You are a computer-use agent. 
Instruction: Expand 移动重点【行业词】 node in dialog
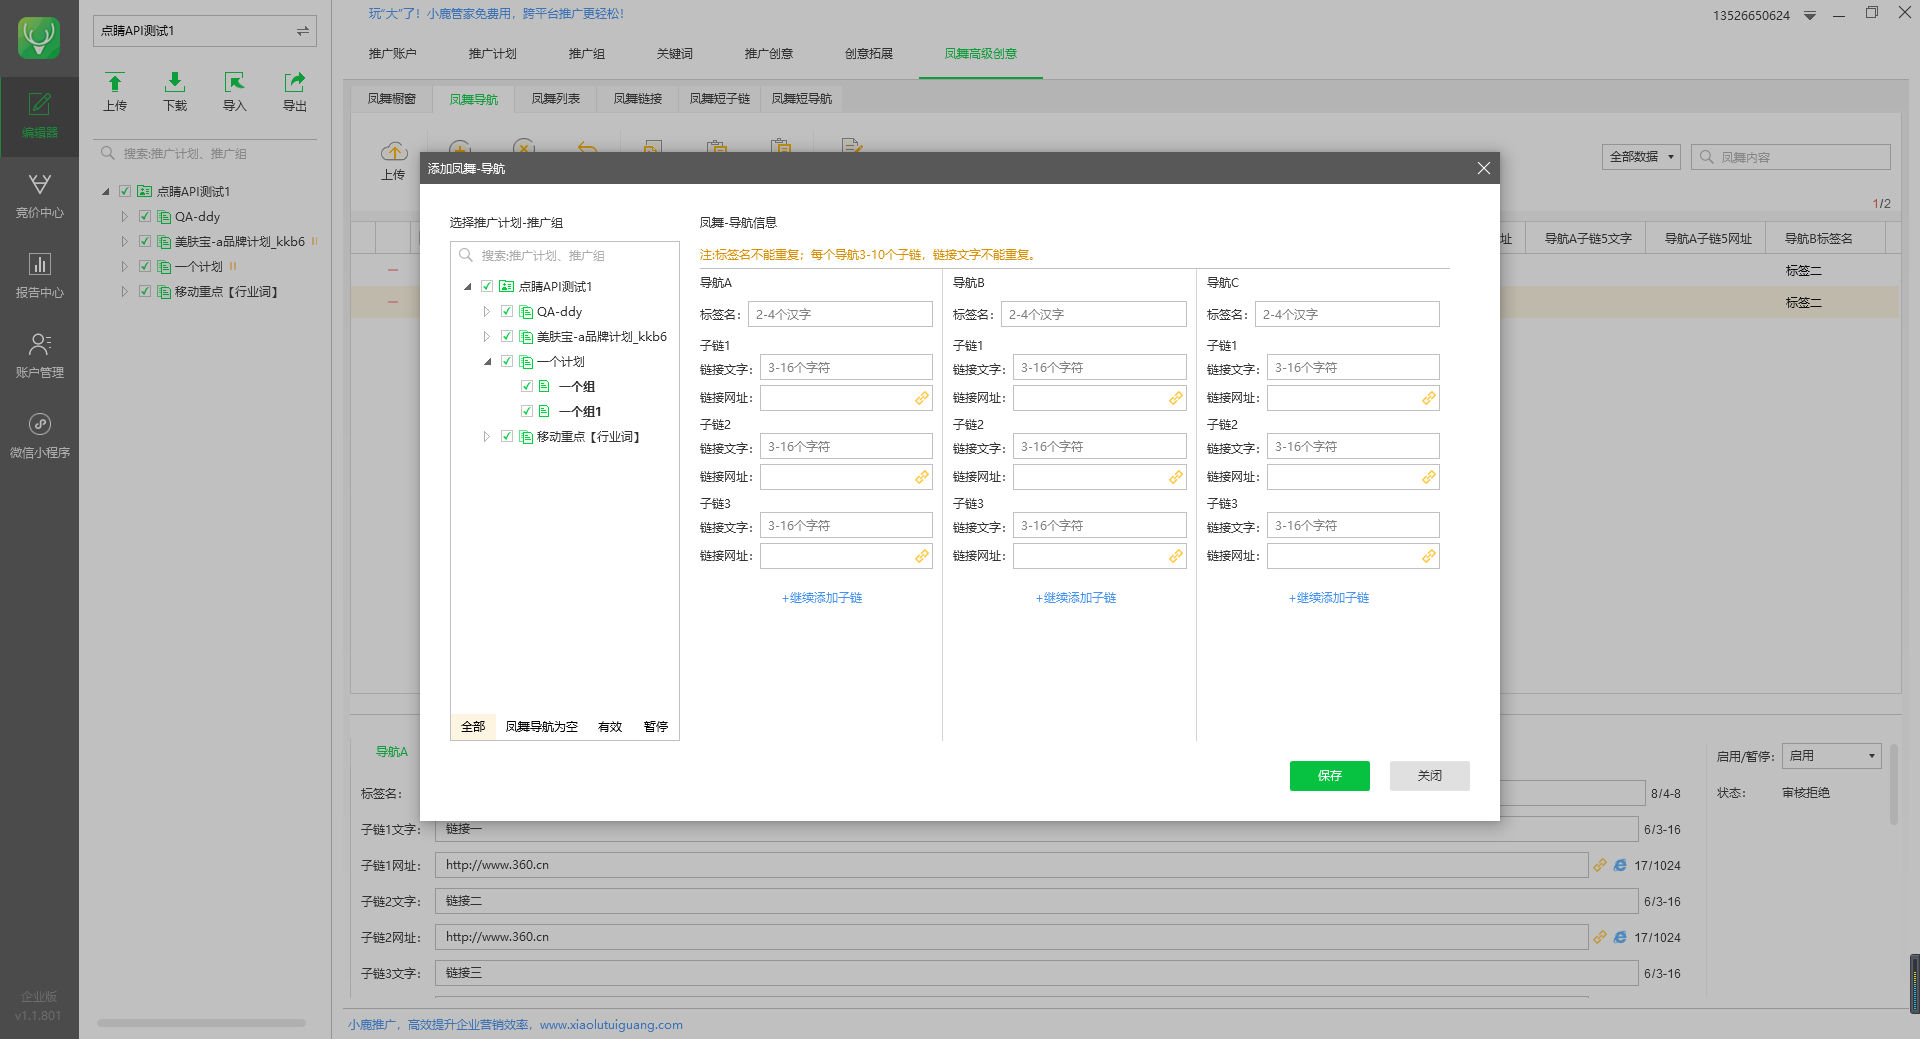[x=487, y=436]
